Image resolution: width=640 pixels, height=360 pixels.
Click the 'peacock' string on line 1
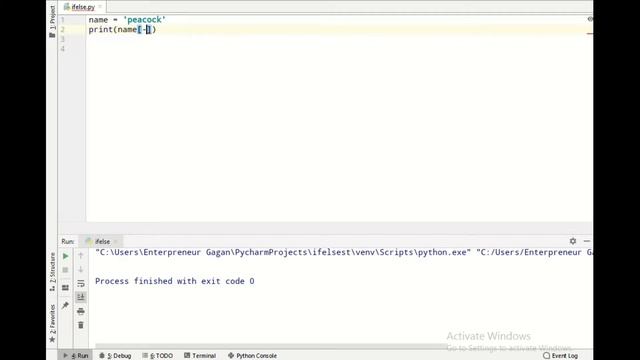[144, 20]
